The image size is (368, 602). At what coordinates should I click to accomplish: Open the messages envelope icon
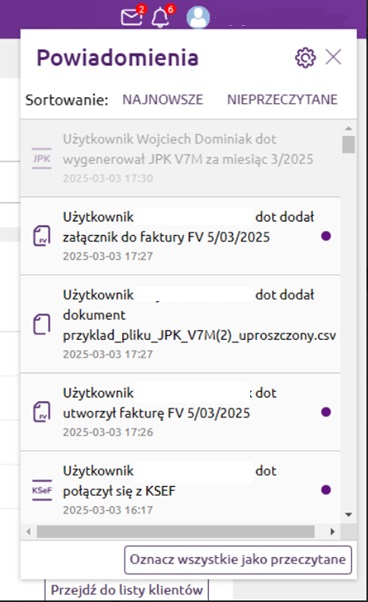[x=132, y=17]
